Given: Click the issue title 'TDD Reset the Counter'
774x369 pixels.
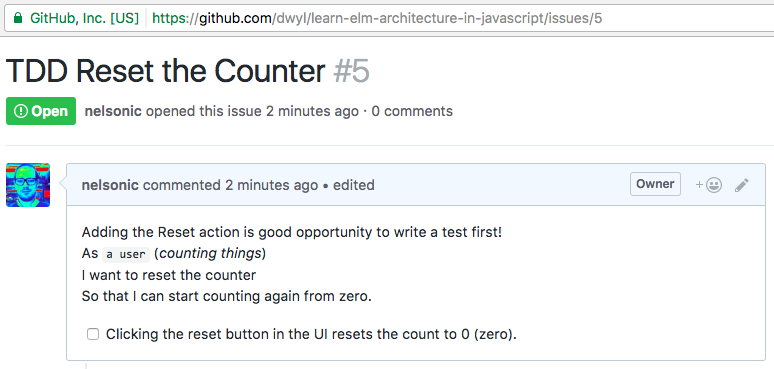Looking at the screenshot, I should [165, 71].
